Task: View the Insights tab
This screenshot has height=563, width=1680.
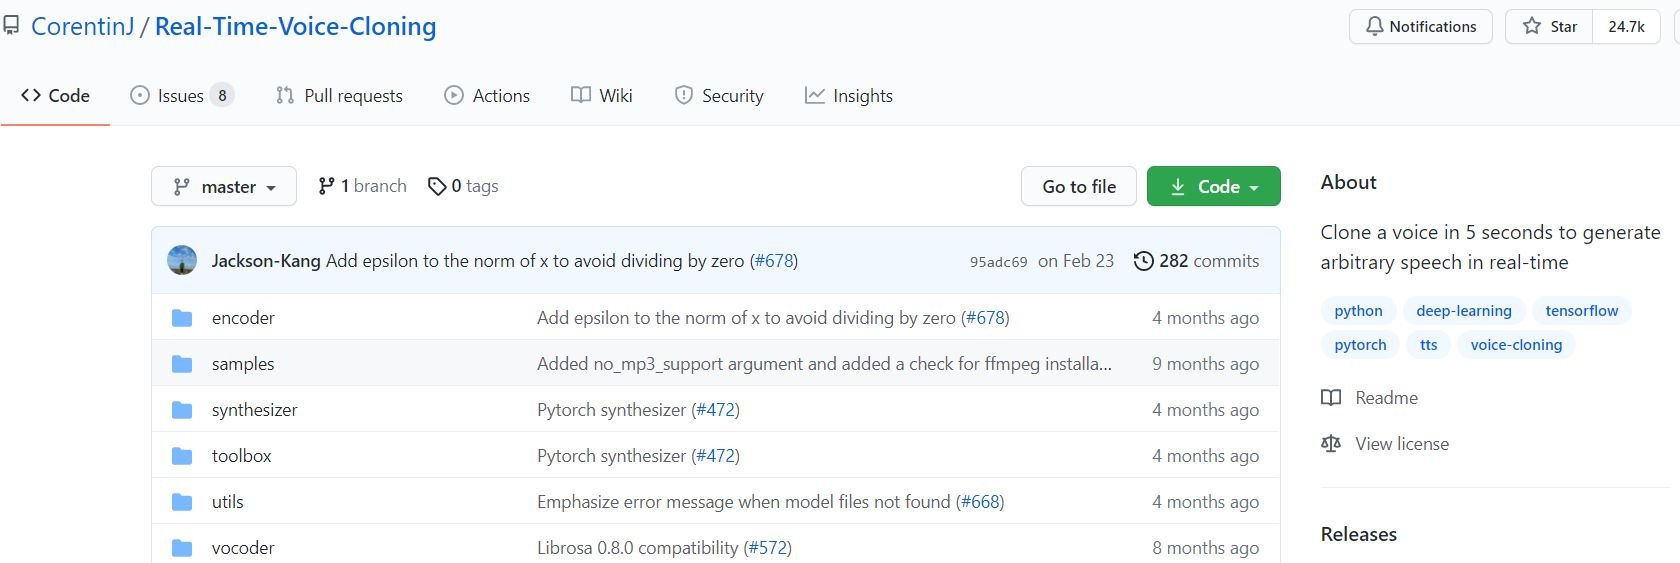Action: pos(849,95)
